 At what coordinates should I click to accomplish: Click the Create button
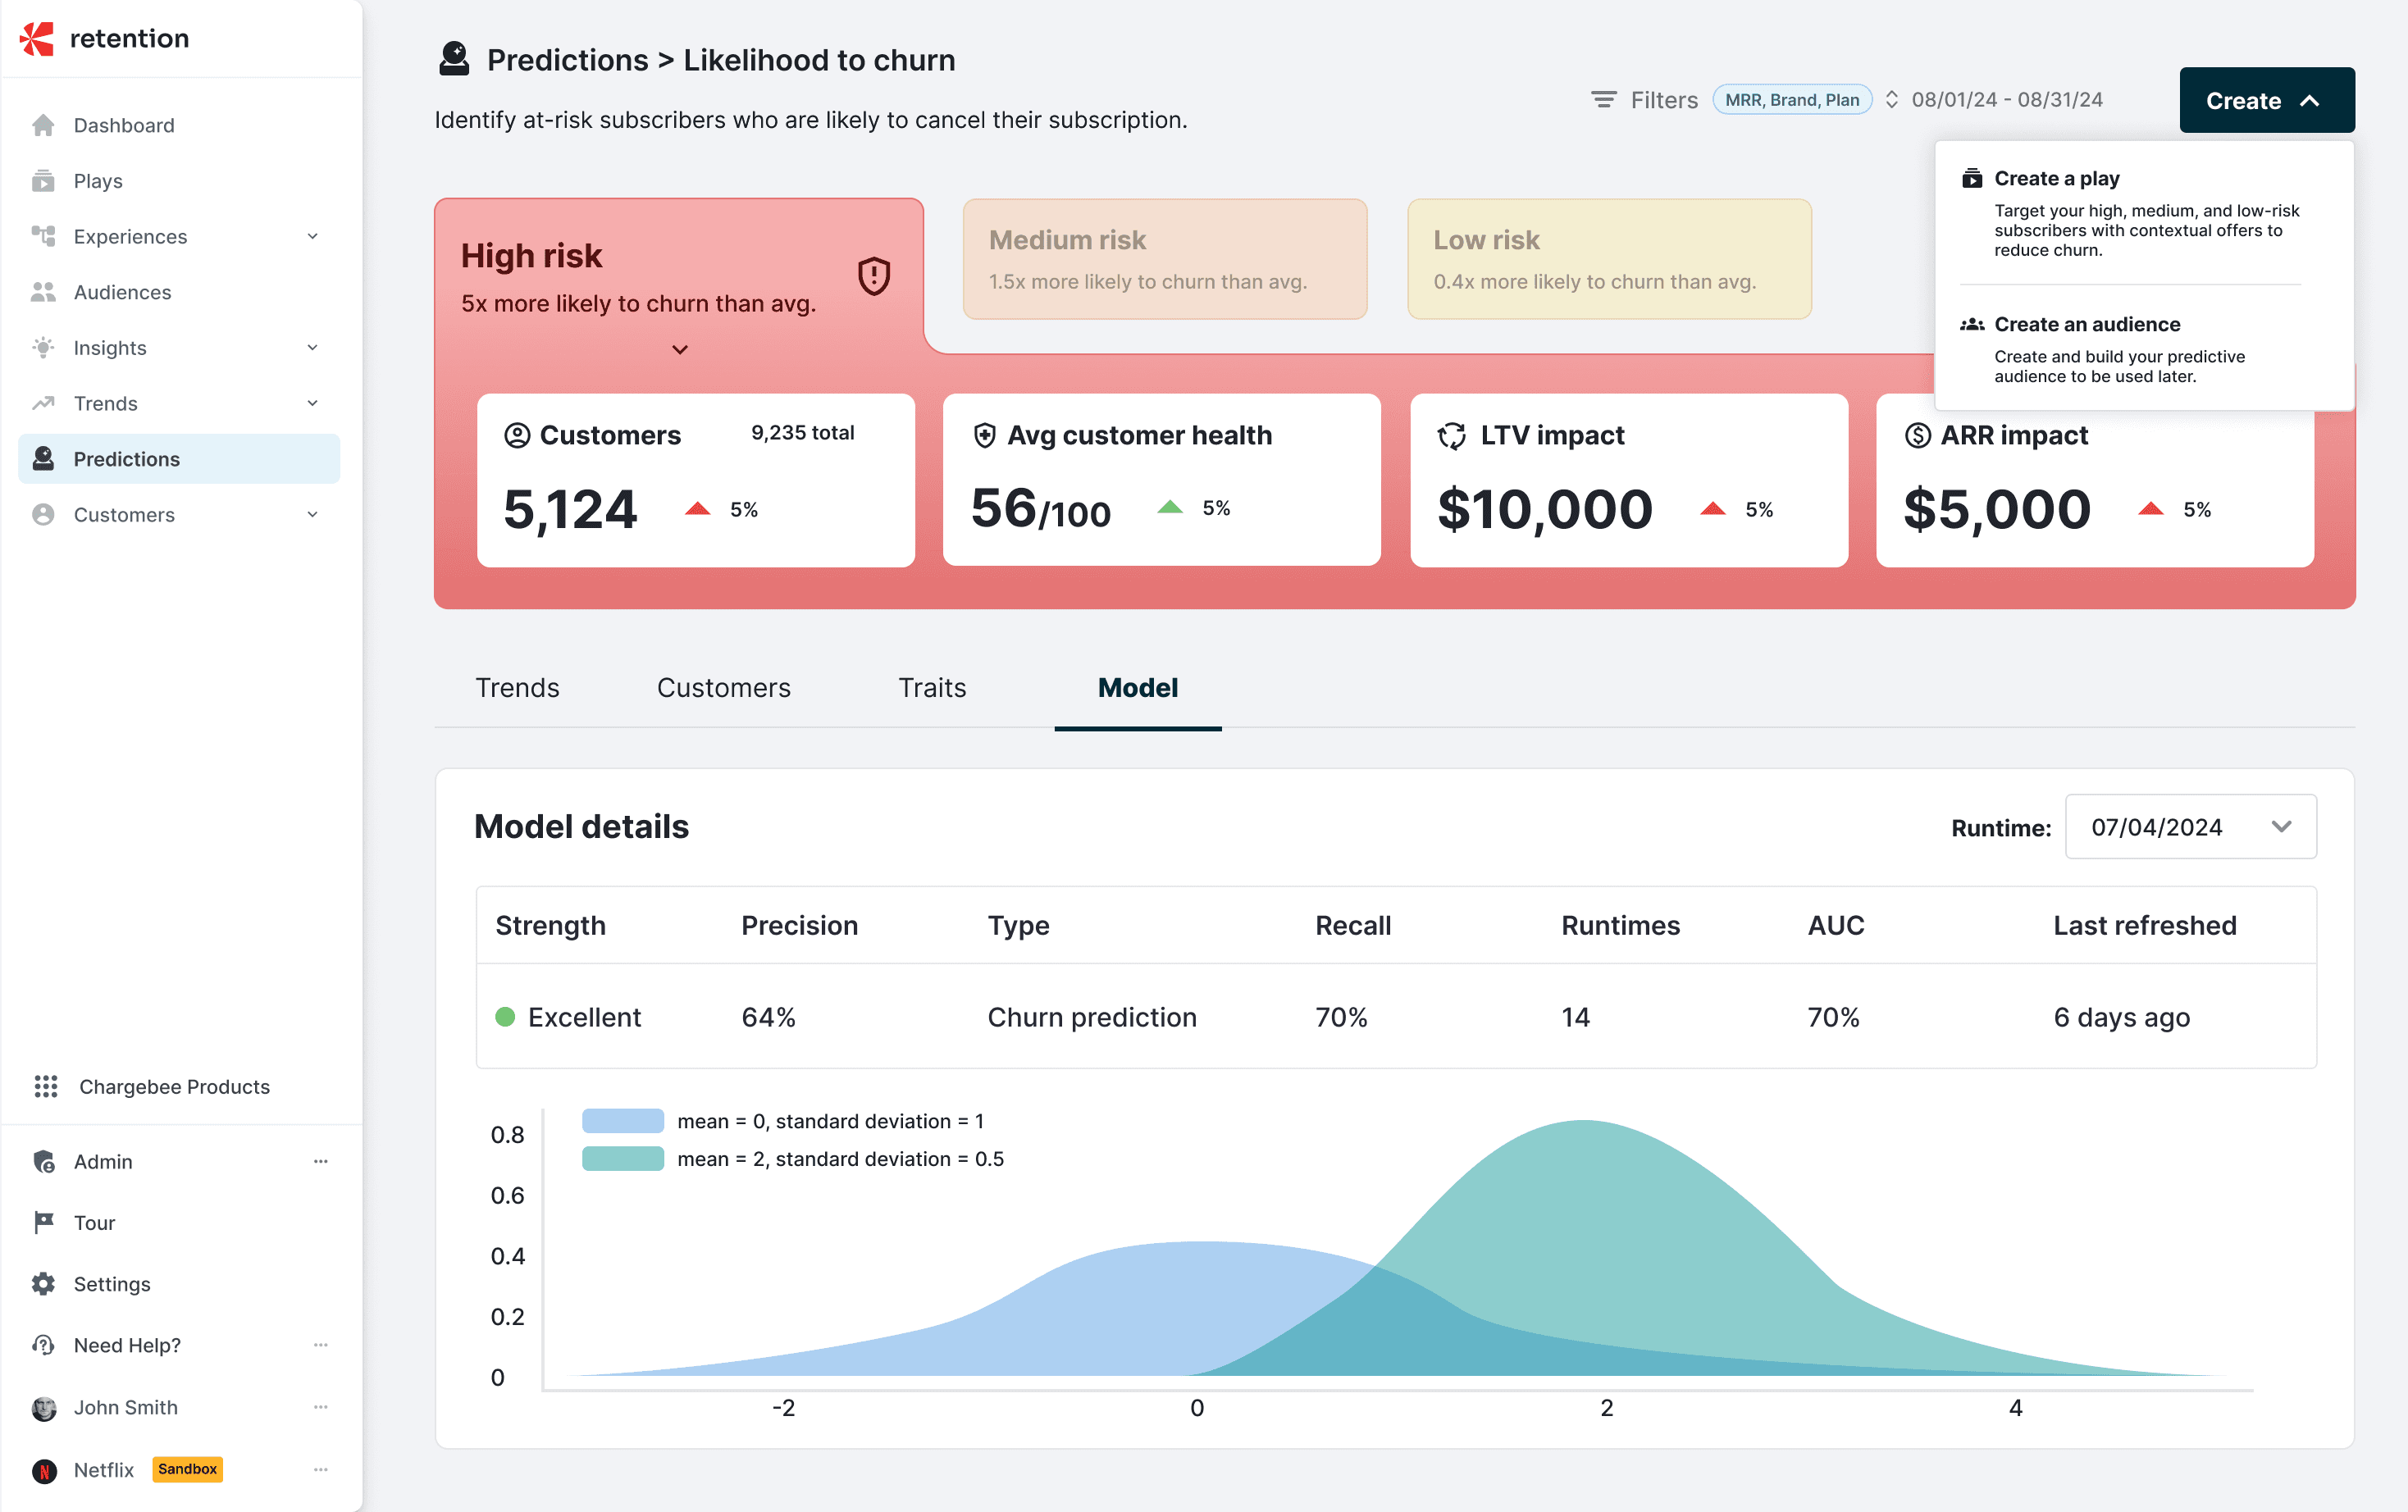coord(2266,100)
